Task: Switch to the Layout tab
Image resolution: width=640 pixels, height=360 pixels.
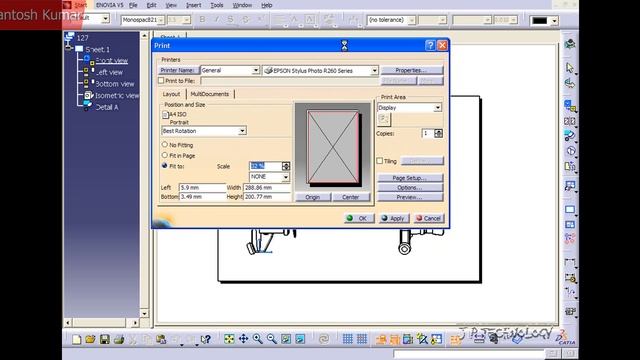Action: [x=171, y=94]
